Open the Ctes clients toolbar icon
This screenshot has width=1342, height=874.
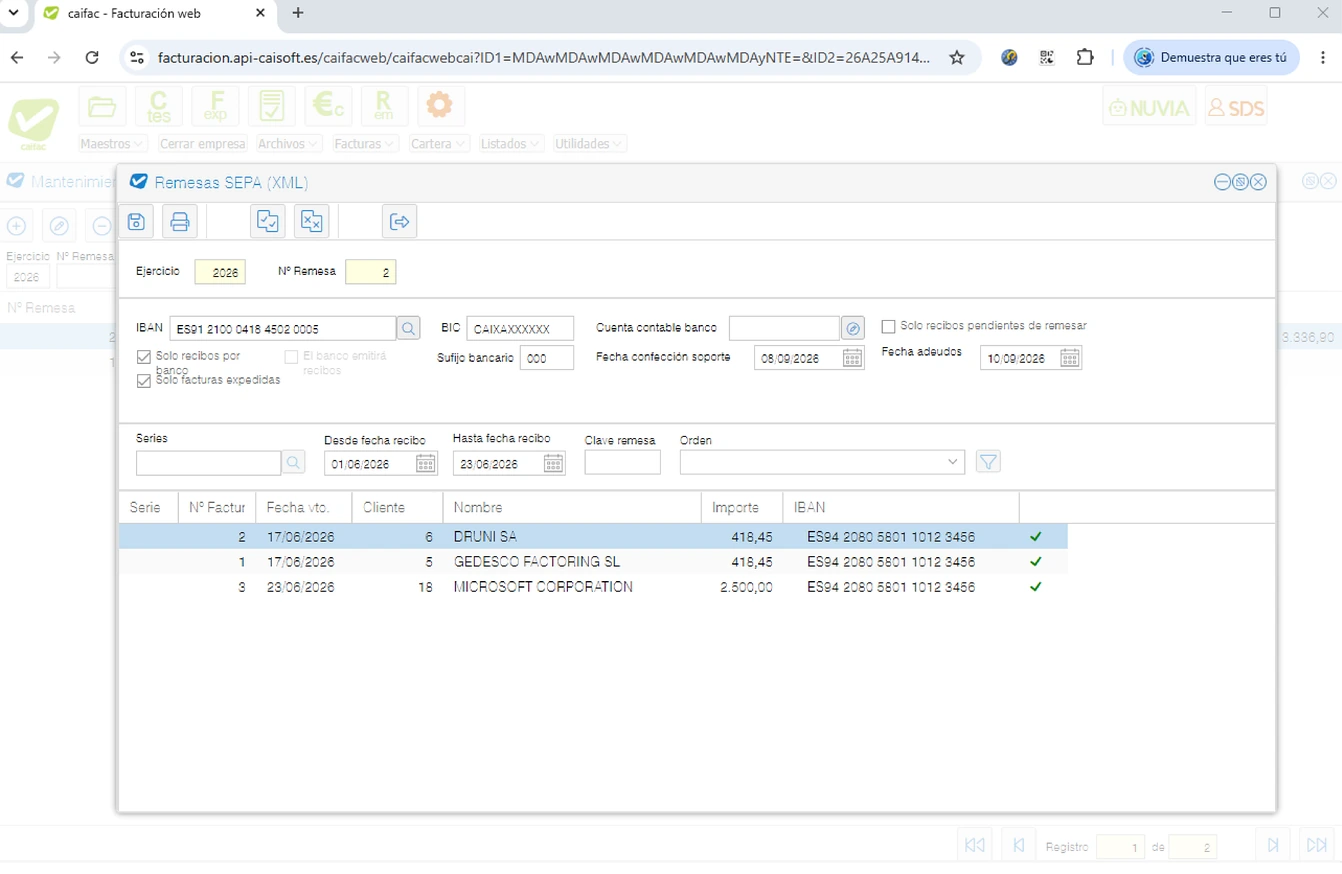[x=159, y=106]
